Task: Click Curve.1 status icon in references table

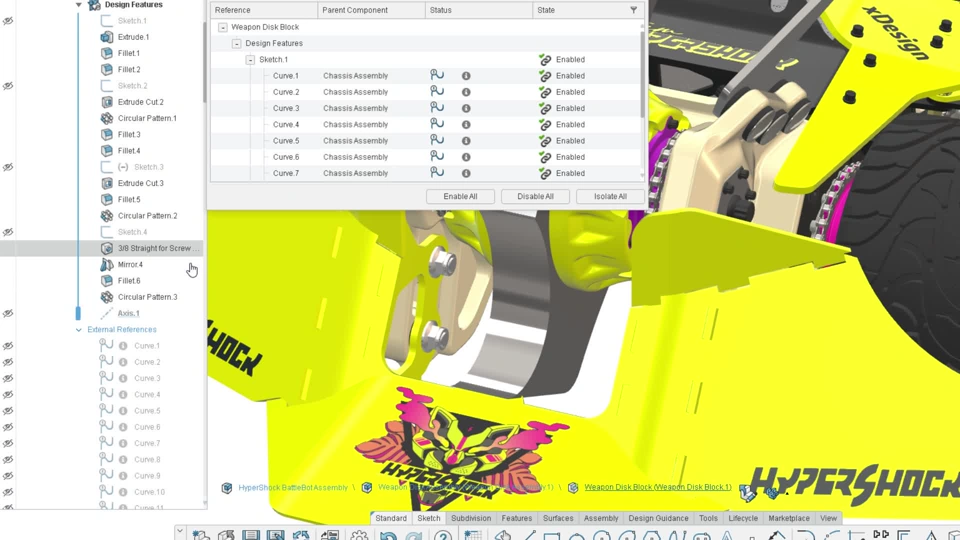Action: (437, 75)
